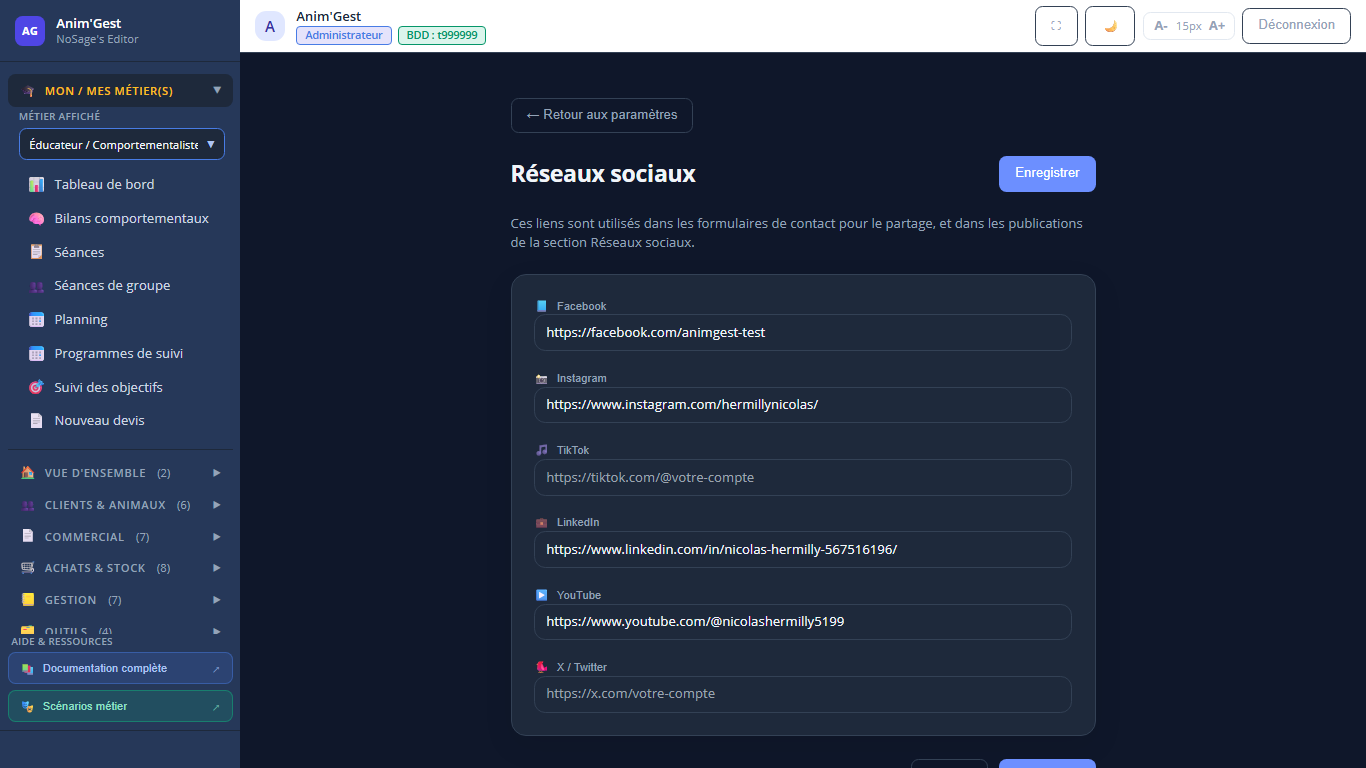Open the Documentation complète link

tap(120, 668)
